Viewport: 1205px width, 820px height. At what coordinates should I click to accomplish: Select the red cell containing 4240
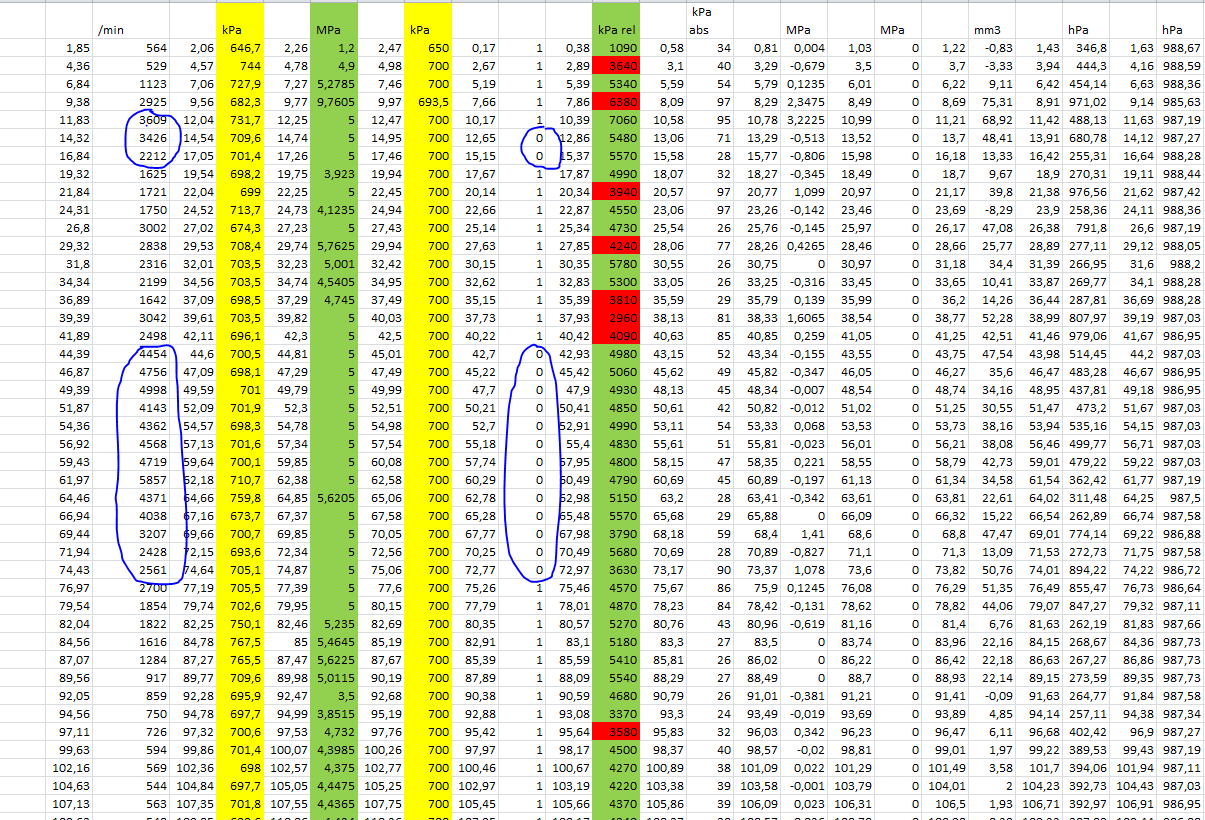tap(617, 245)
